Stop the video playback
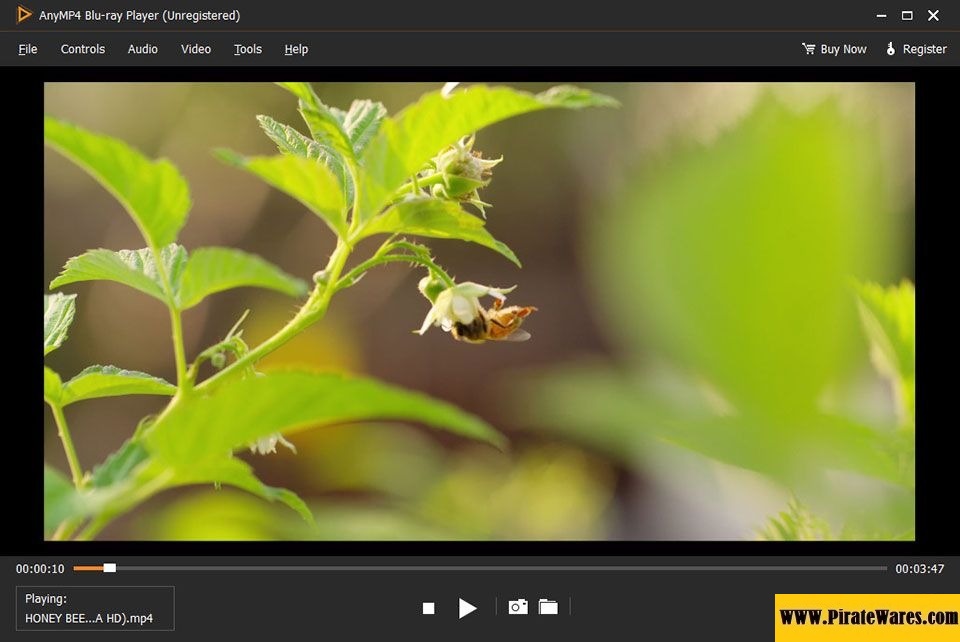This screenshot has height=642, width=960. (x=428, y=608)
